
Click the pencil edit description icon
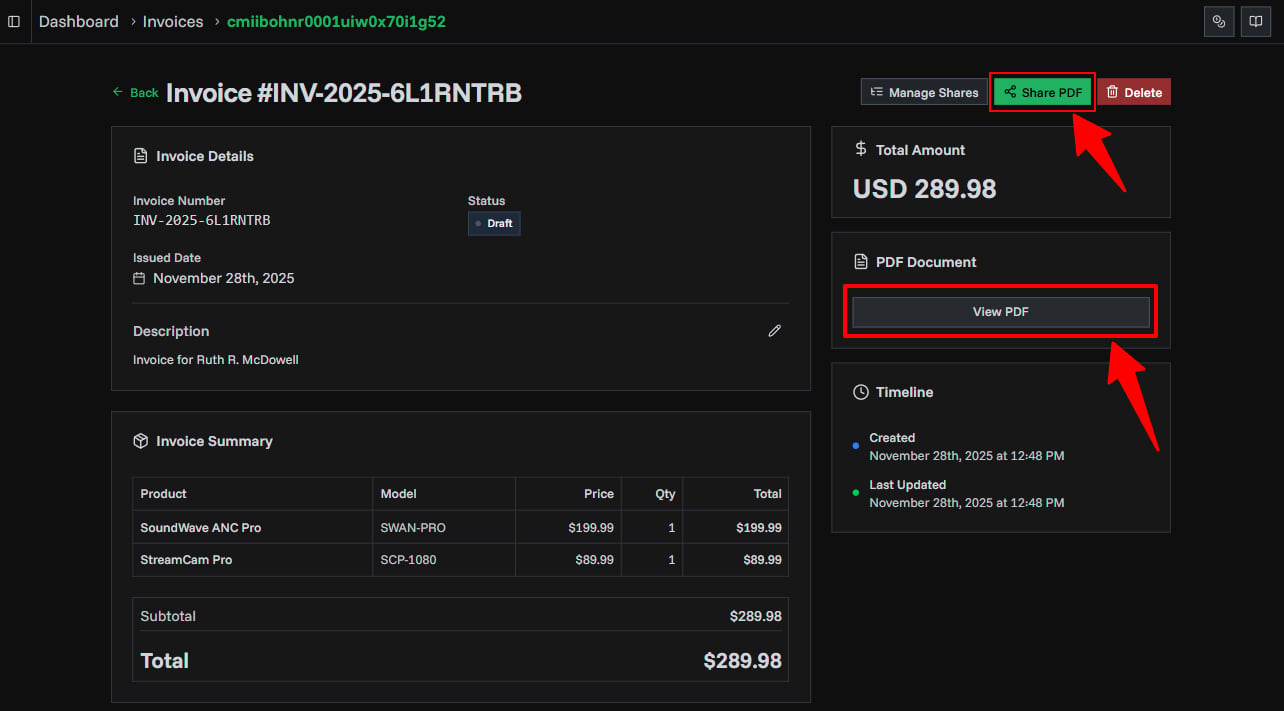click(774, 331)
